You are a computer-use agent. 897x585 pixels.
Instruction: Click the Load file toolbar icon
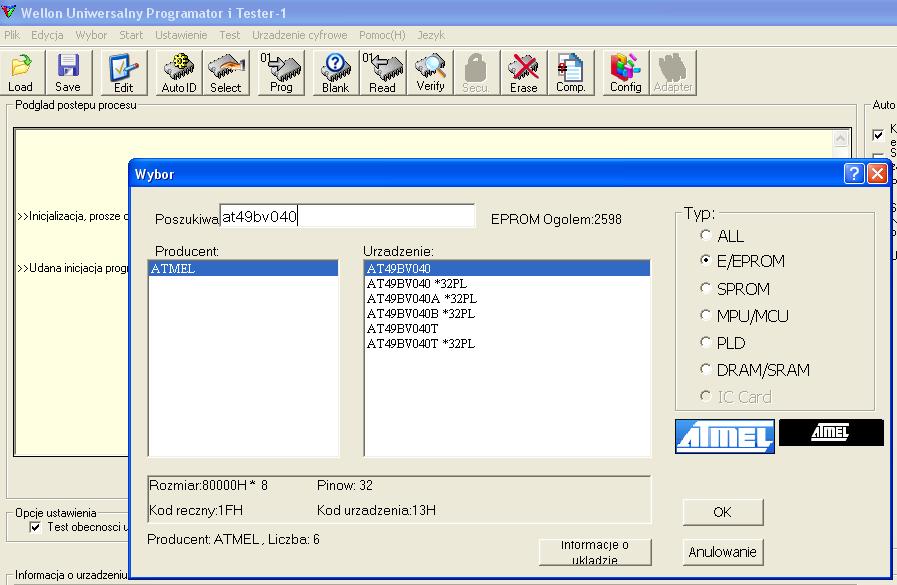click(x=20, y=72)
